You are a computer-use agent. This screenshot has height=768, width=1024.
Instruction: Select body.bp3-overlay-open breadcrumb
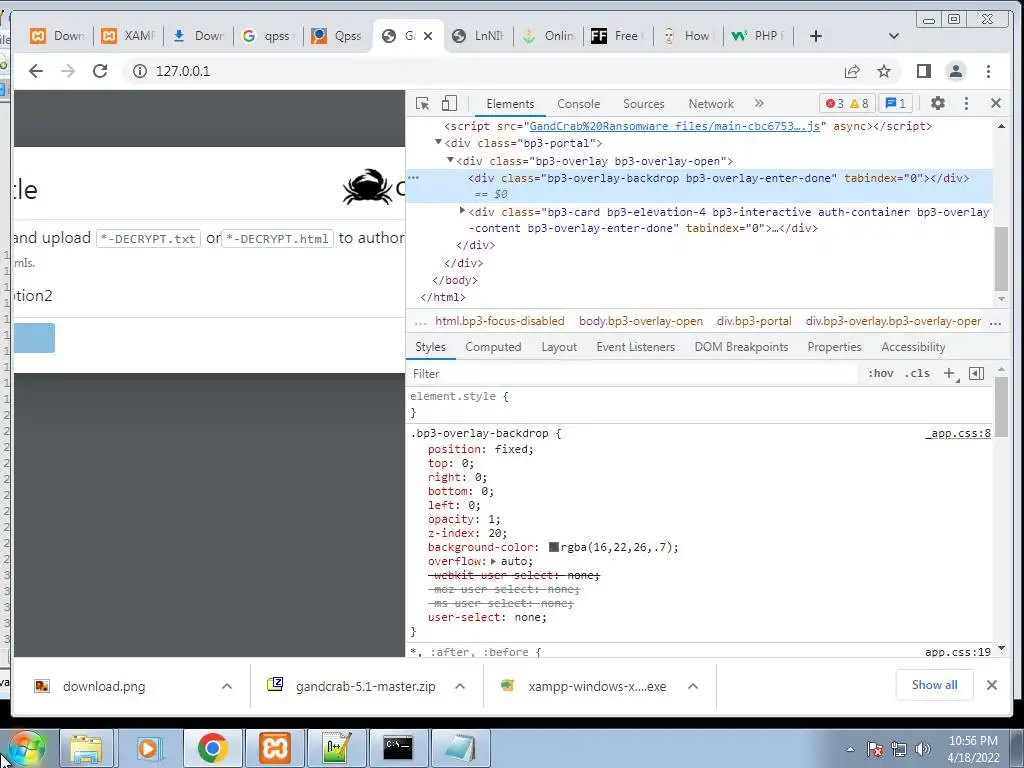coord(641,321)
